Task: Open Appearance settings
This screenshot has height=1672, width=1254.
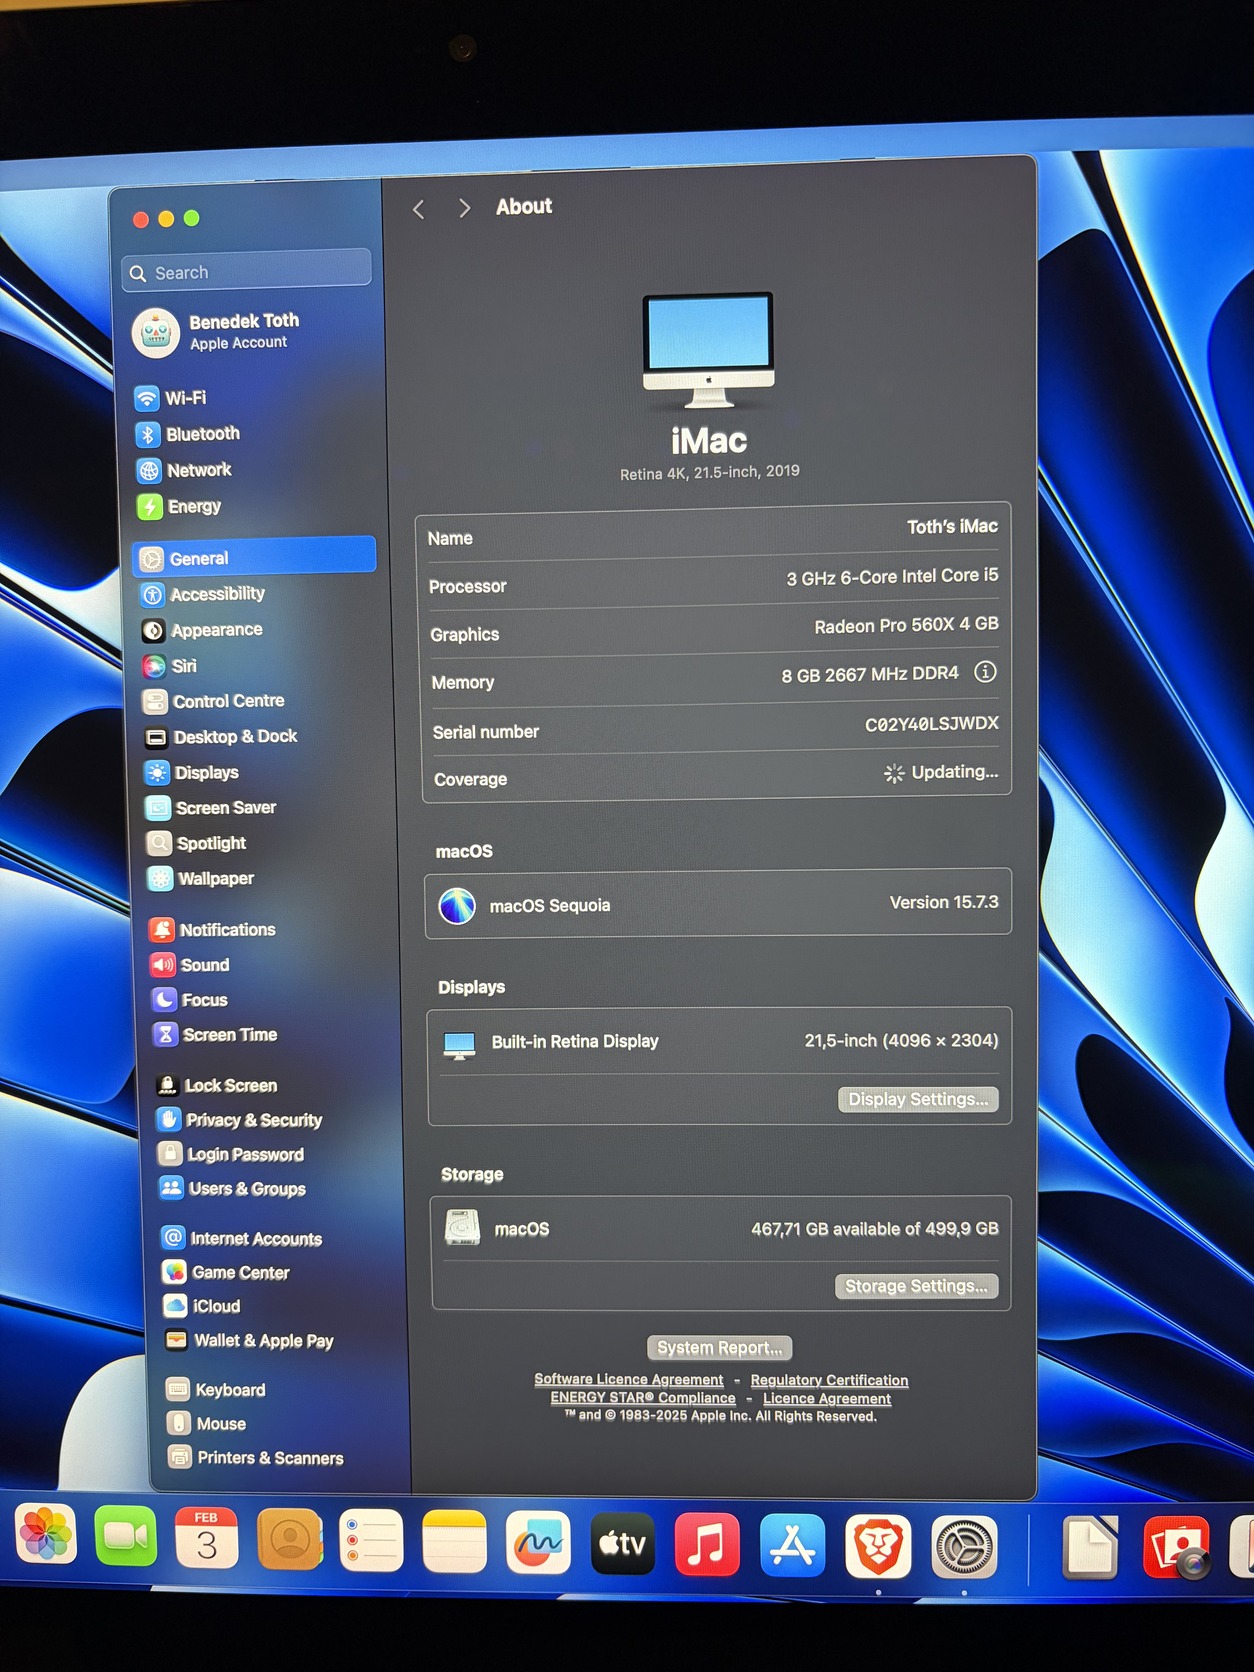Action: [203, 630]
